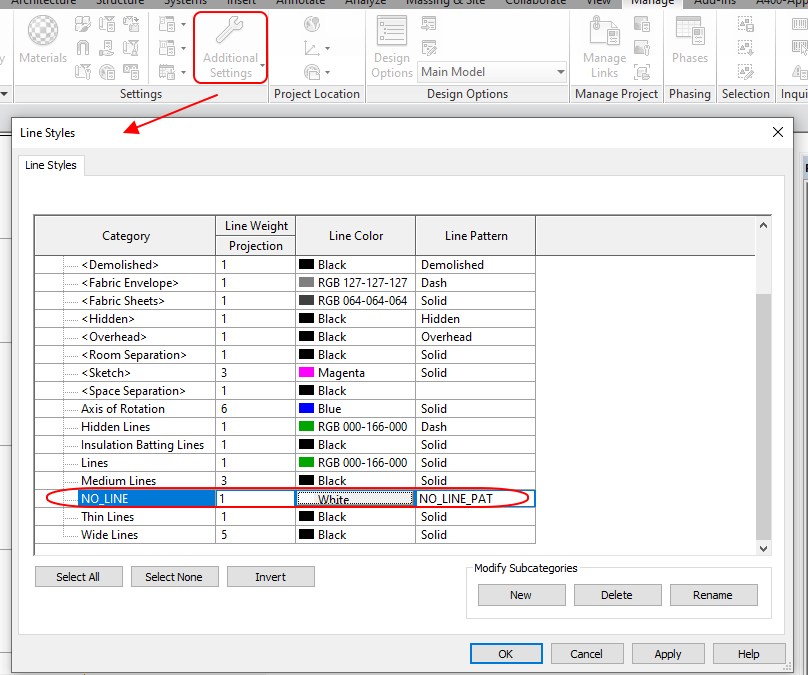Screen dimensions: 808x675
Task: Click the Location globe icon
Action: pyautogui.click(x=312, y=24)
